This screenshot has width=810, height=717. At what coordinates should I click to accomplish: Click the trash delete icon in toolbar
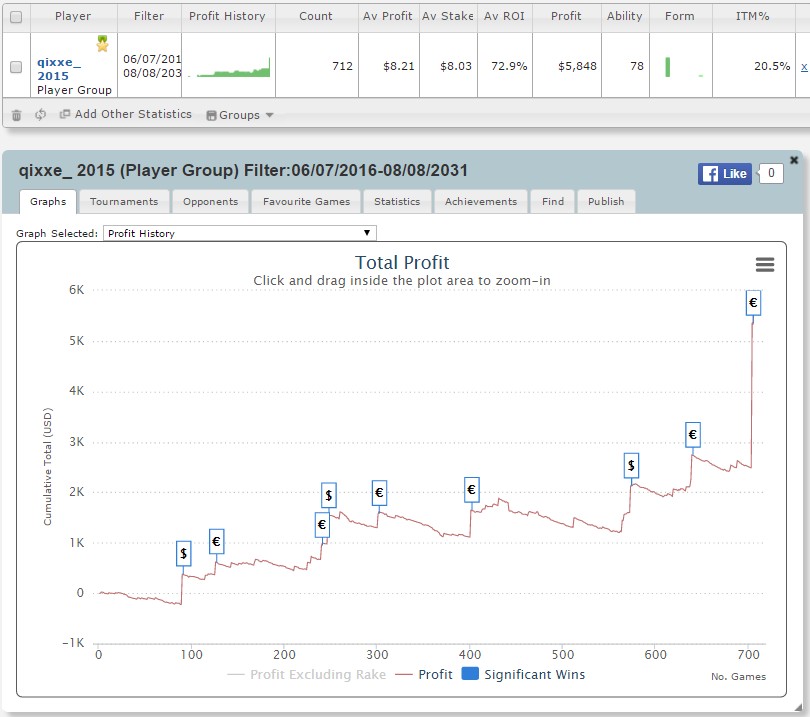pyautogui.click(x=17, y=115)
